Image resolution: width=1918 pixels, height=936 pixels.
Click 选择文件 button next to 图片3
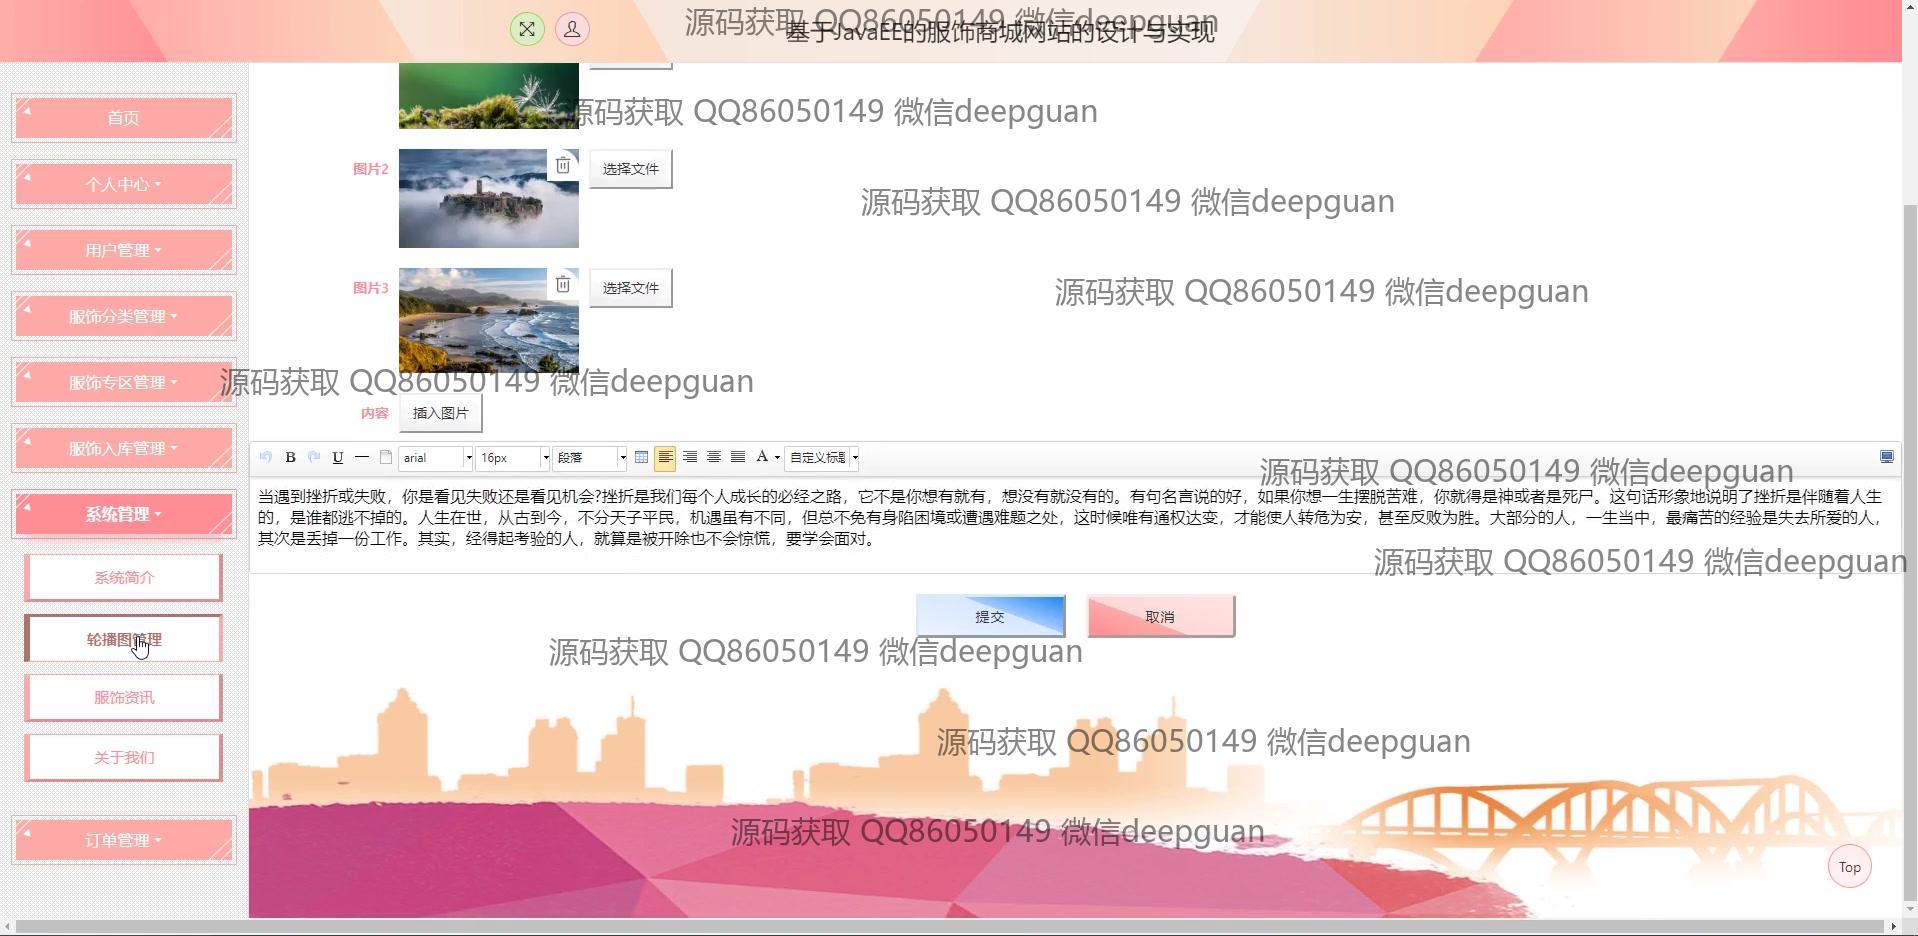click(x=630, y=288)
